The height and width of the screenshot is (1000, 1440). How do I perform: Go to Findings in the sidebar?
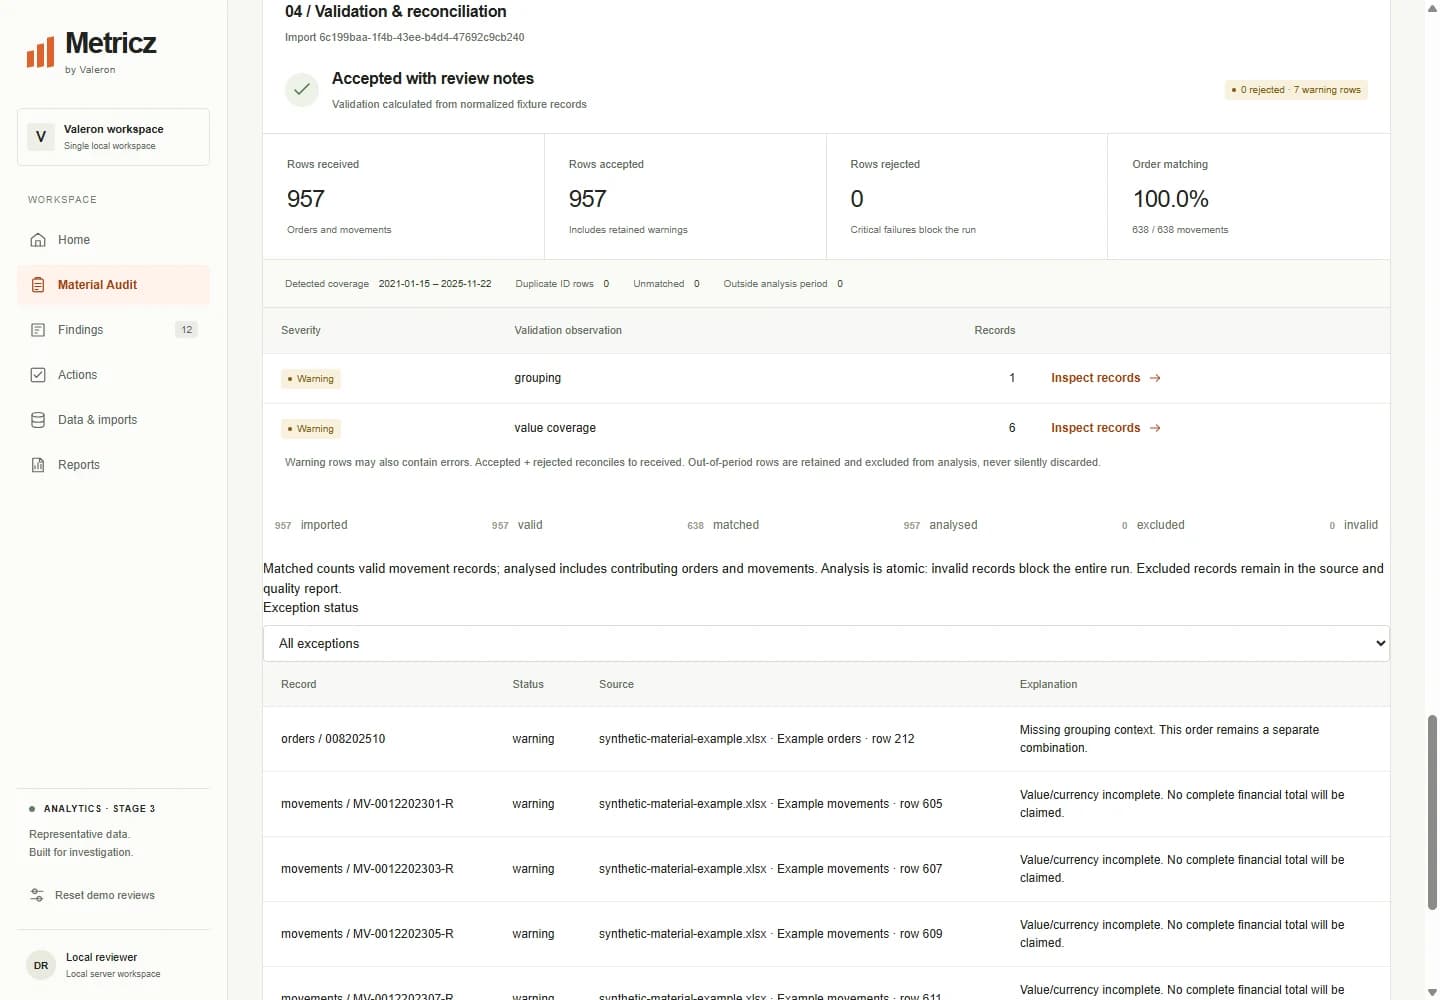click(113, 330)
